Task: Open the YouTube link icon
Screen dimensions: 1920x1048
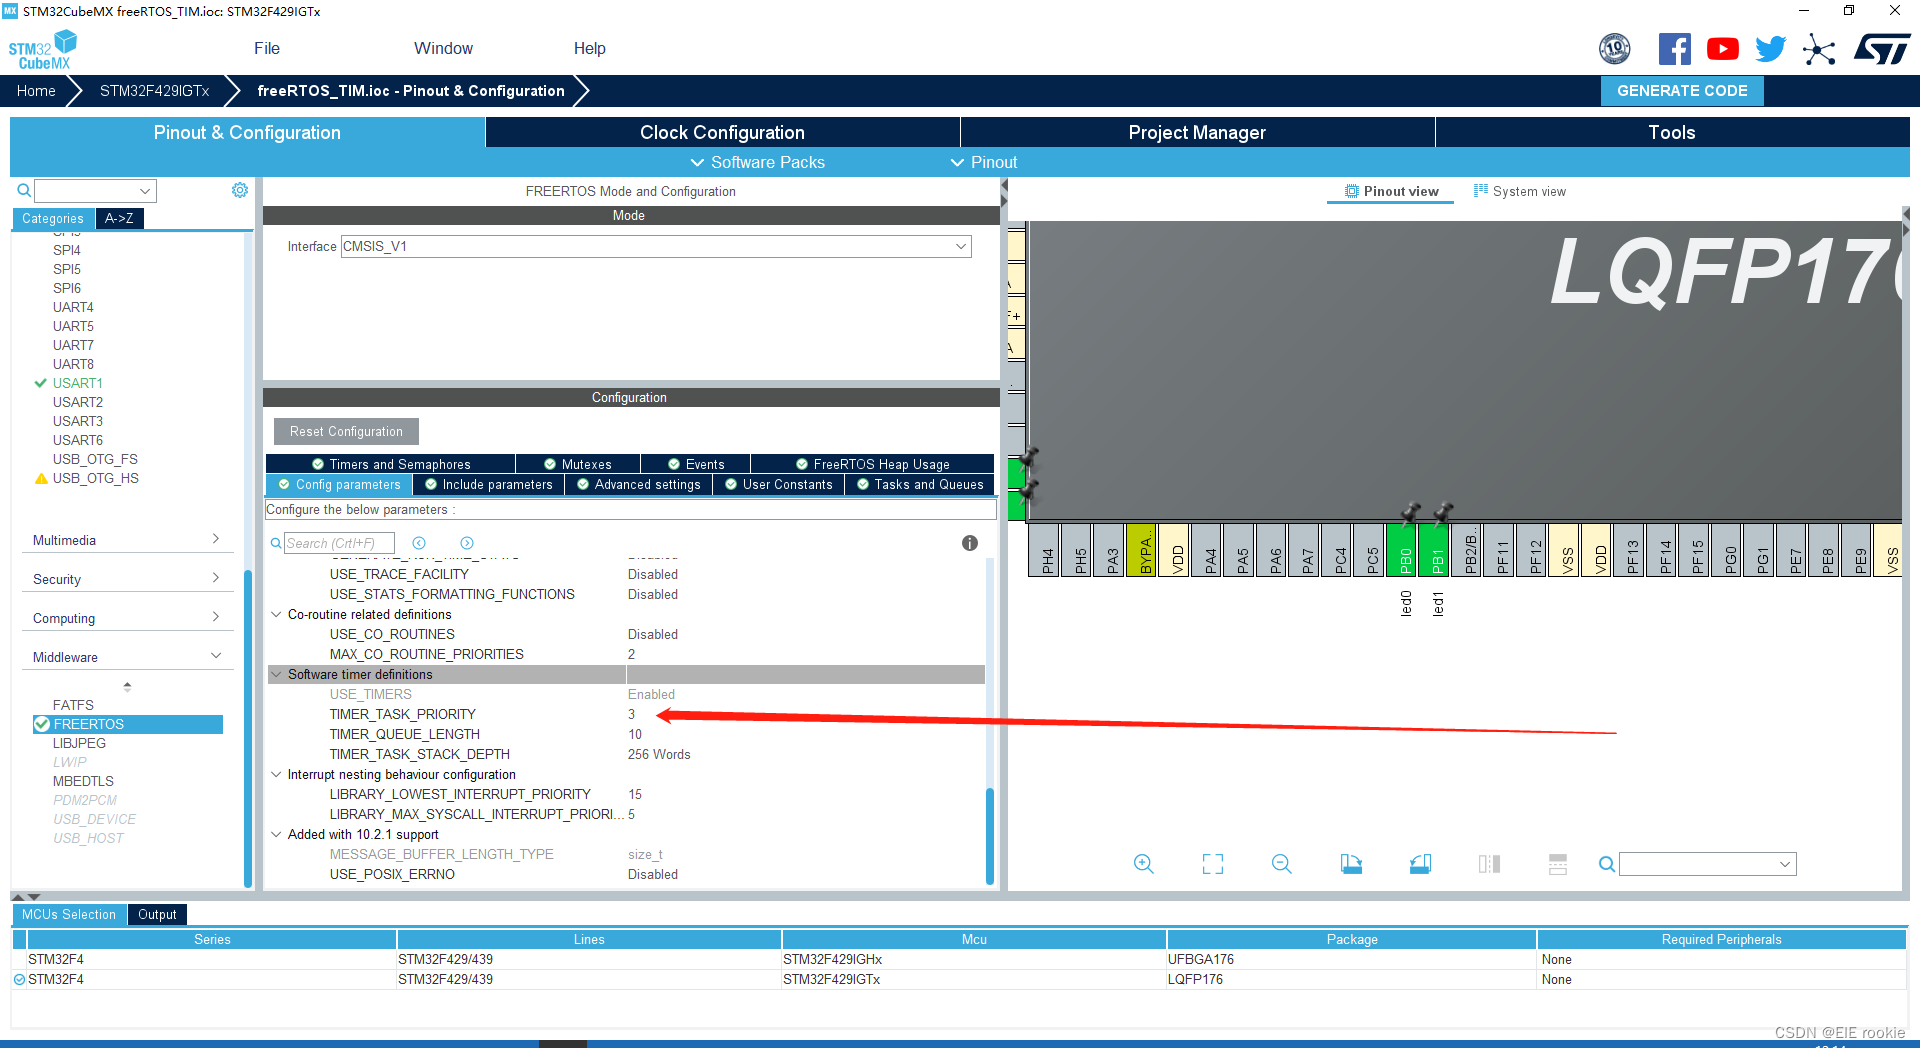Action: pos(1722,49)
